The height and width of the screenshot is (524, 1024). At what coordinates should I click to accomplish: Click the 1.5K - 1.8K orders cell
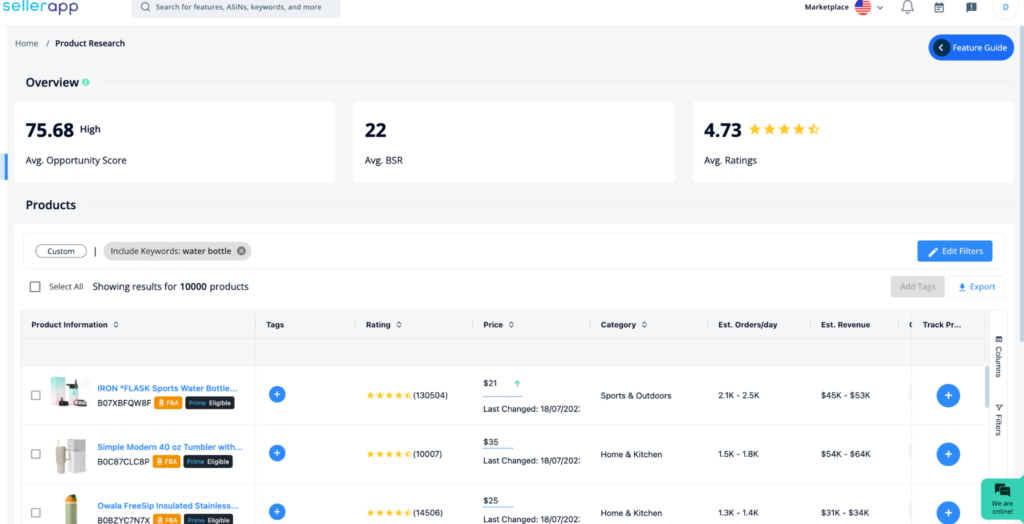click(739, 454)
